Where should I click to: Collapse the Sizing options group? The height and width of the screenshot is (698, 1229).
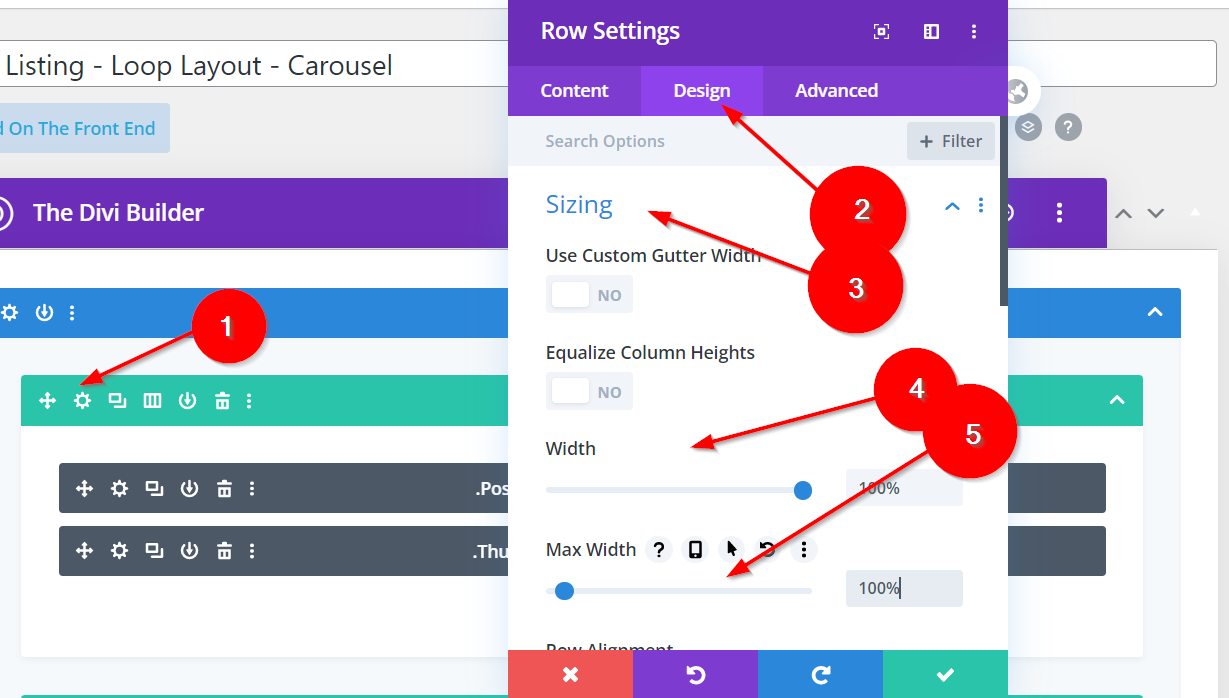click(x=952, y=206)
